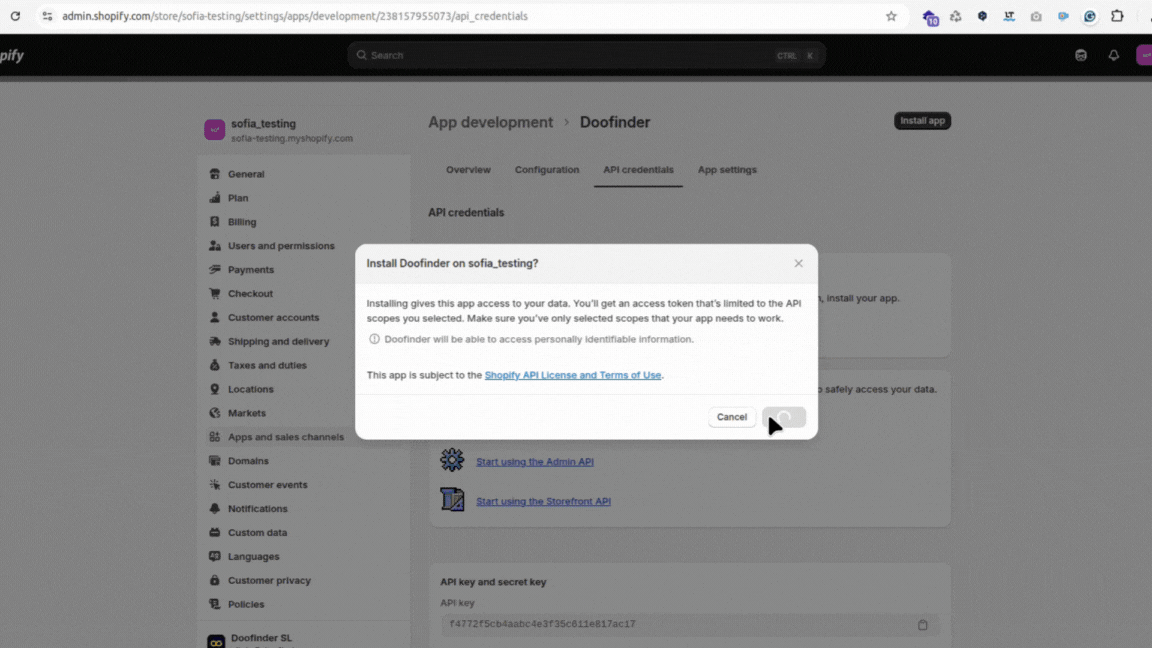Open the browser extensions puzzle icon
This screenshot has height=648, width=1152.
tap(1117, 15)
